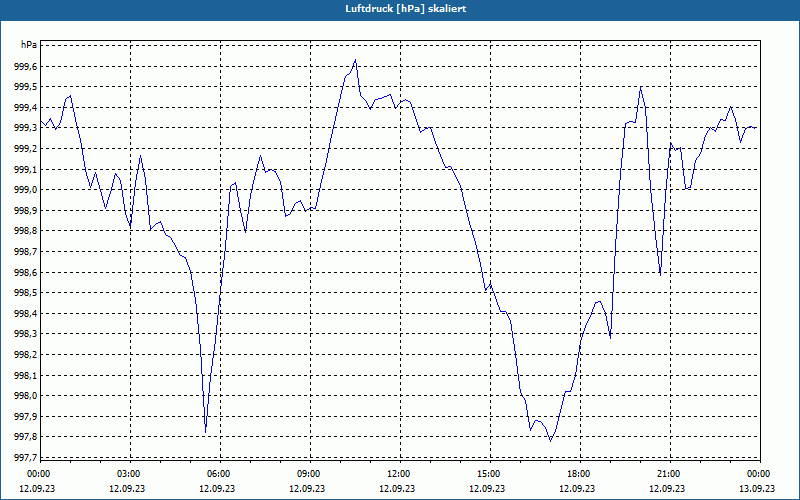
Task: Click the 21:00 time axis label
Action: (668, 474)
